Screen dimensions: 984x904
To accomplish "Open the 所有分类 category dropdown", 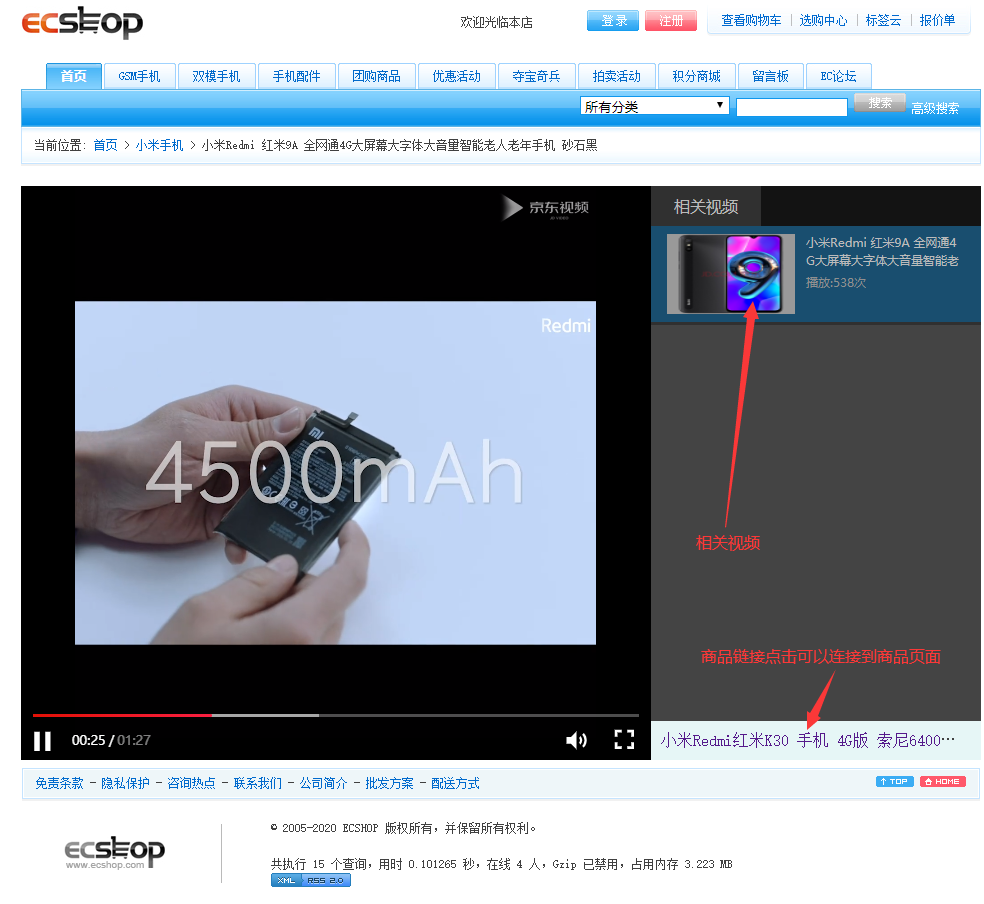I will 654,105.
